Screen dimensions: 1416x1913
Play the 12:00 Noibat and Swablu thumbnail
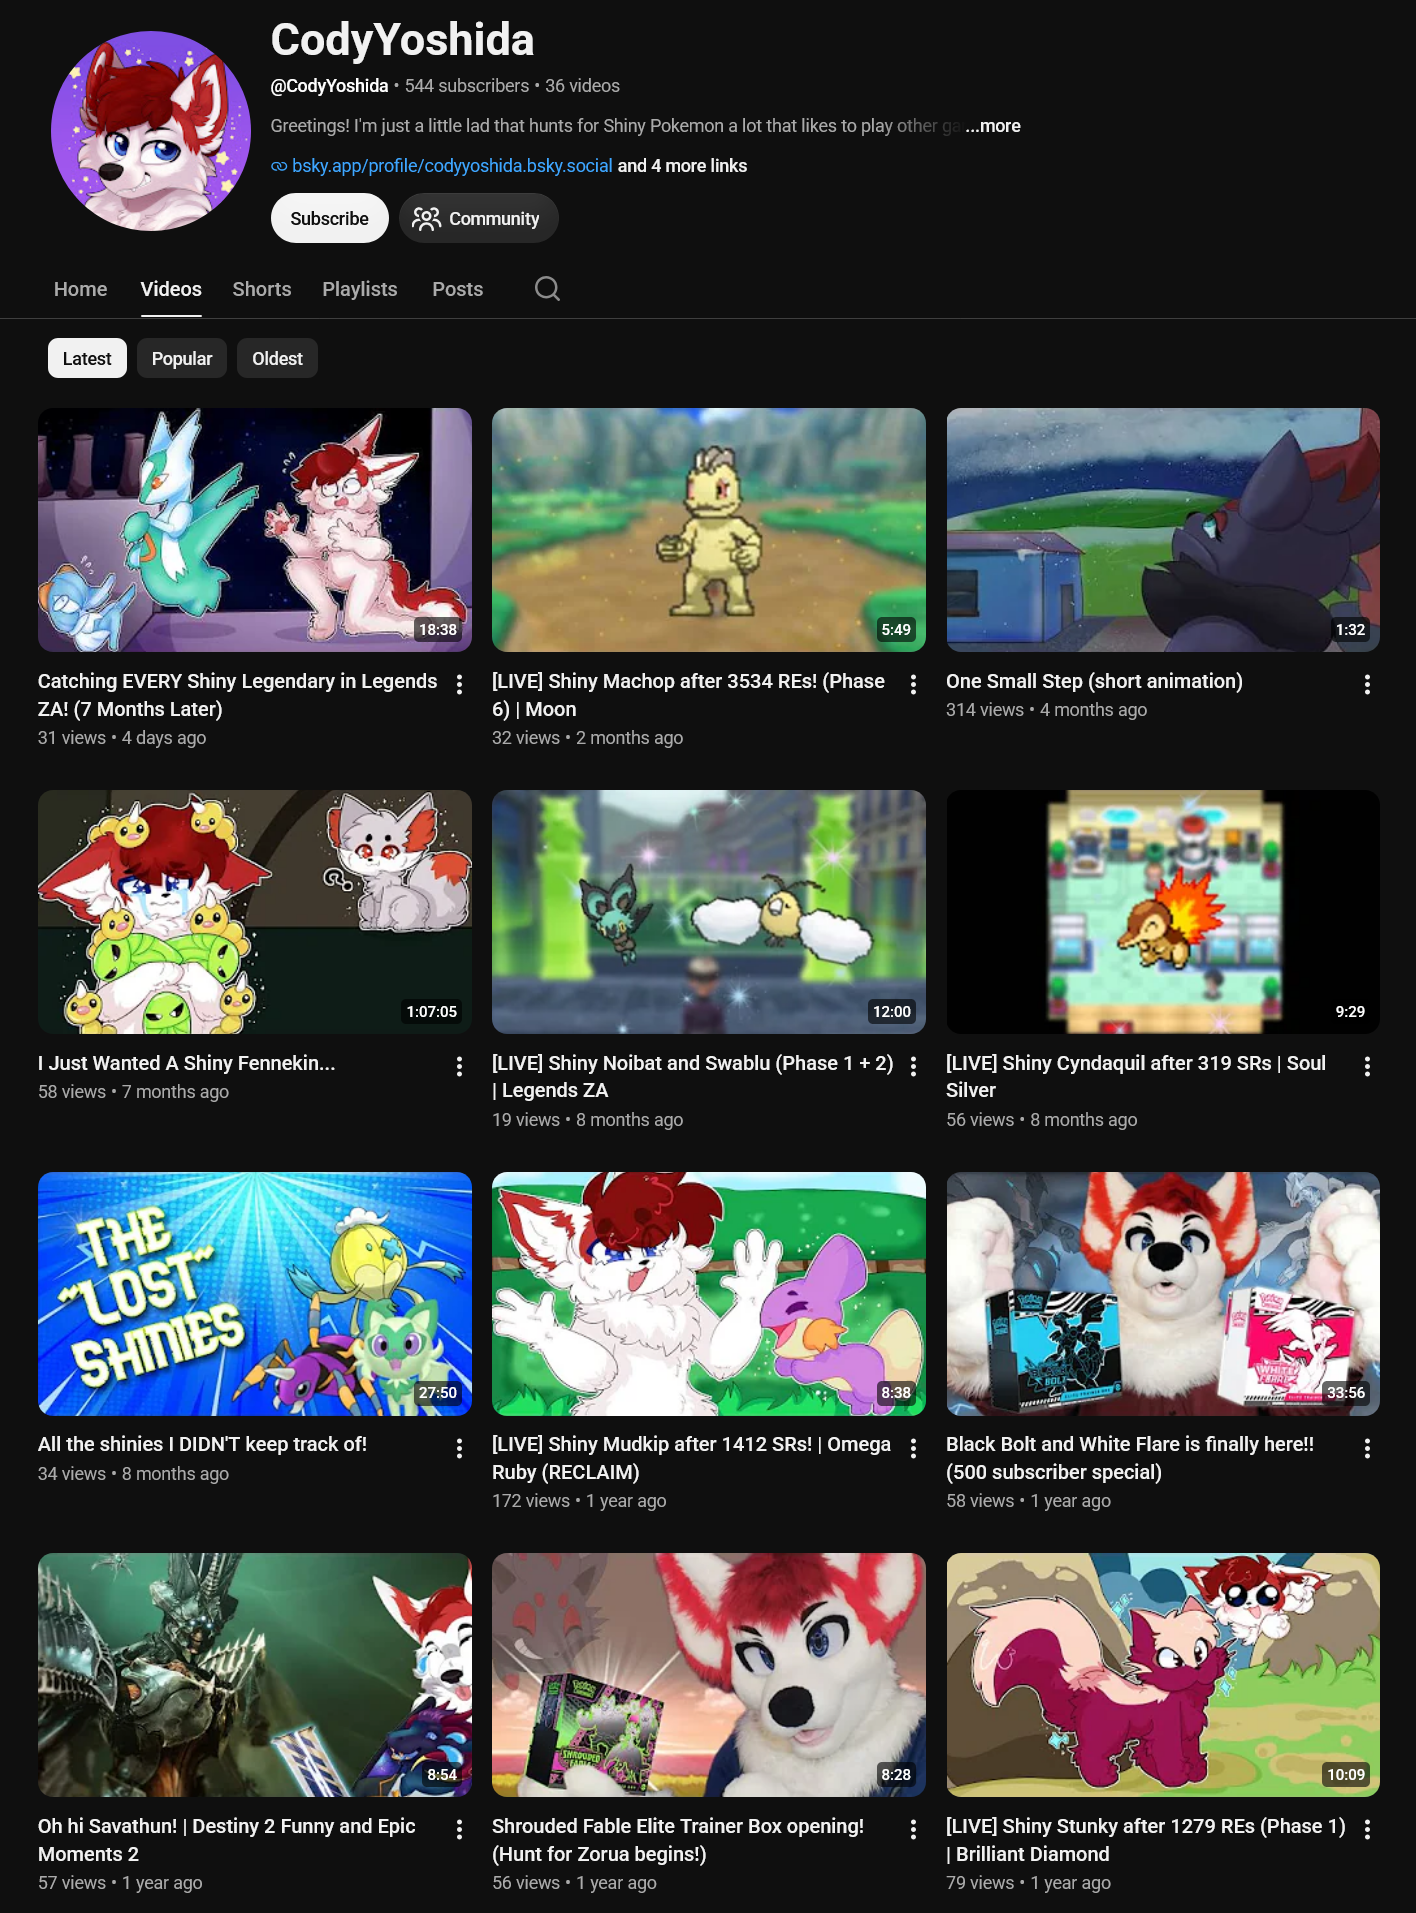click(709, 912)
